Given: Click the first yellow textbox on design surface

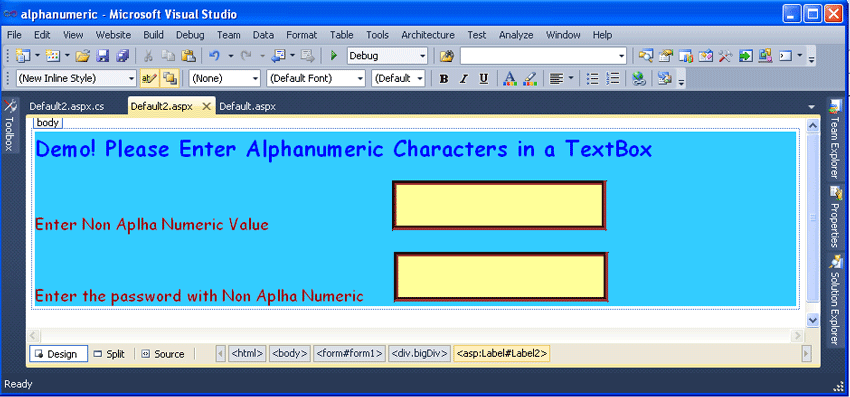Looking at the screenshot, I should pyautogui.click(x=499, y=206).
